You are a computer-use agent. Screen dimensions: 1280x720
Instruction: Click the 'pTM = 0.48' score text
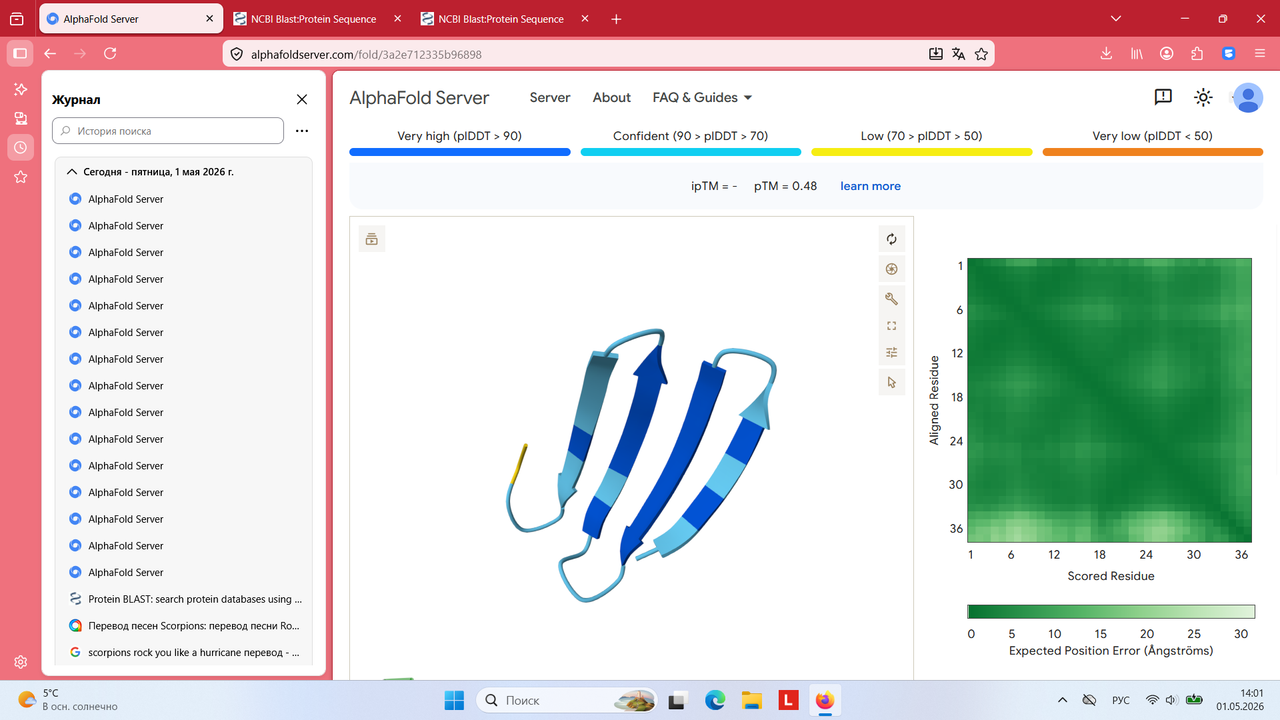click(x=785, y=186)
